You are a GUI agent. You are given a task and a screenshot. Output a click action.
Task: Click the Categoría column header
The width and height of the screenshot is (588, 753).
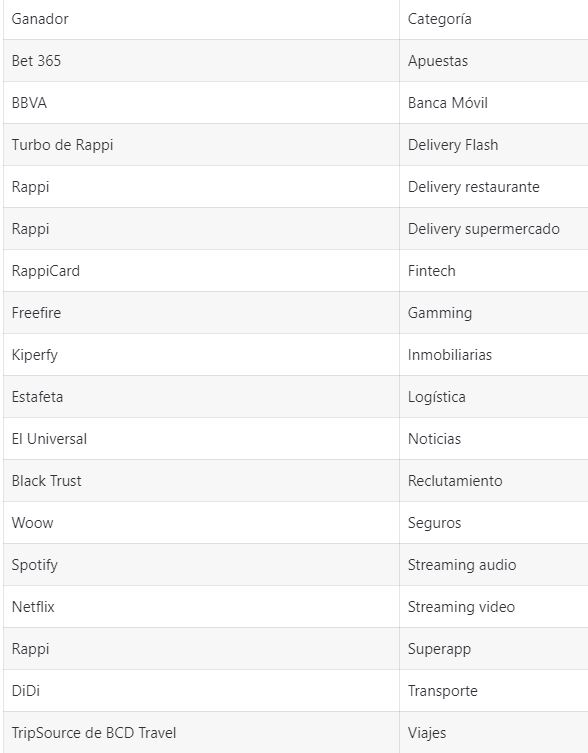[x=494, y=19]
